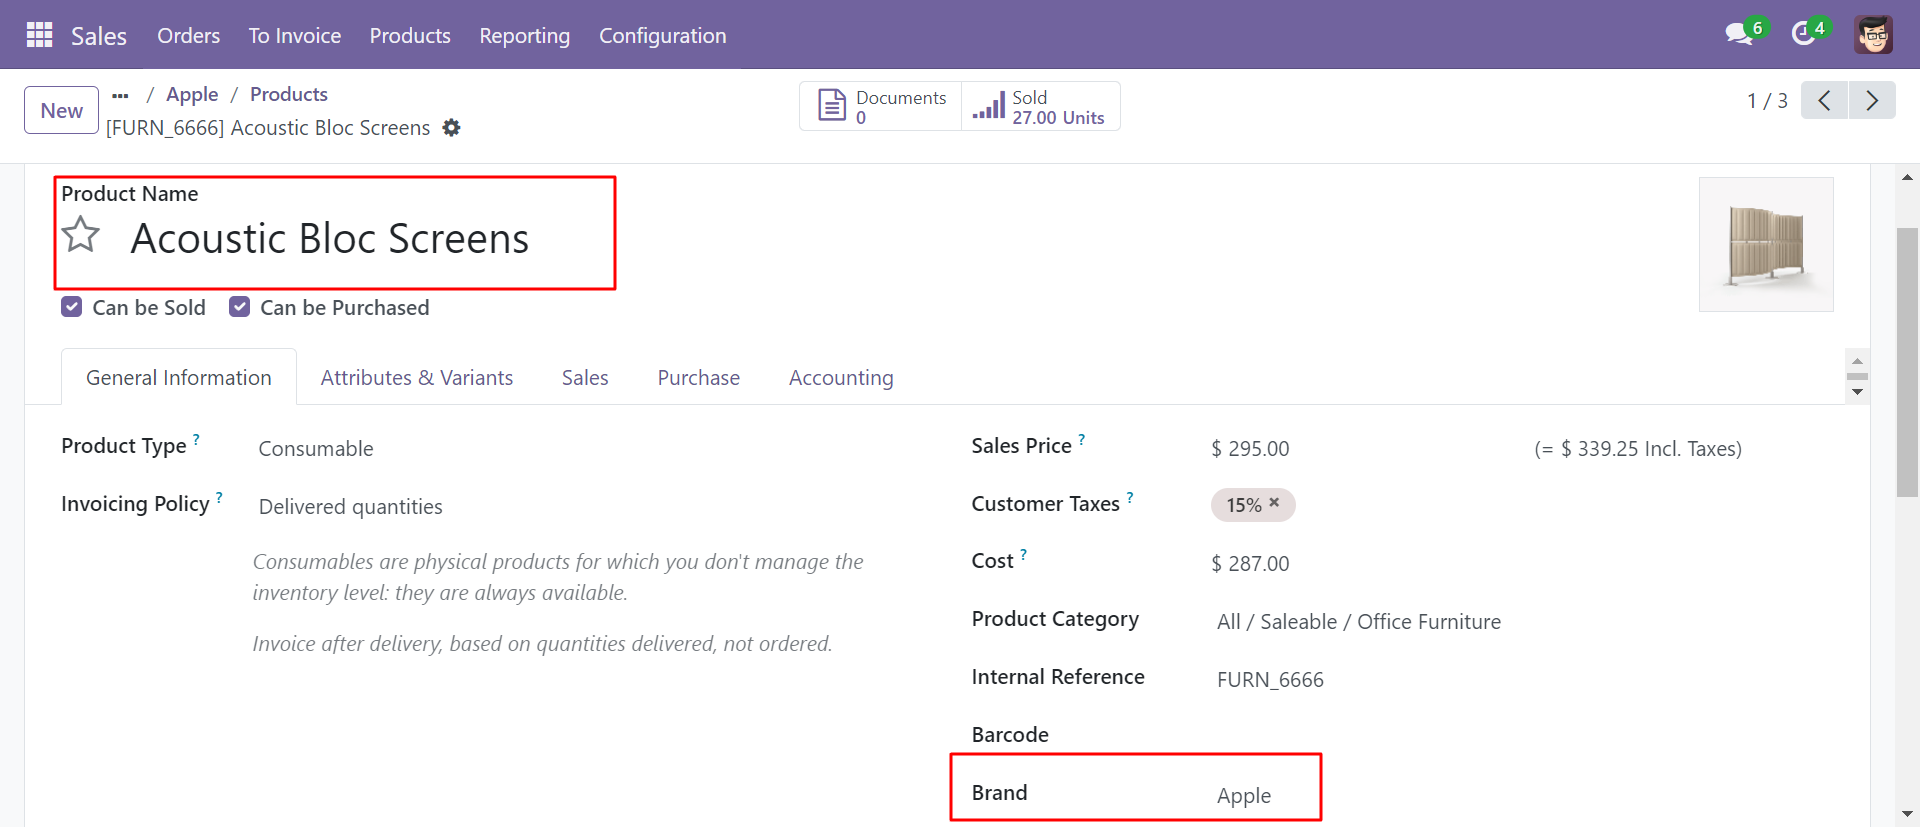Viewport: 1920px width, 827px height.
Task: Click the Invoicing Policy help question mark
Action: [219, 497]
